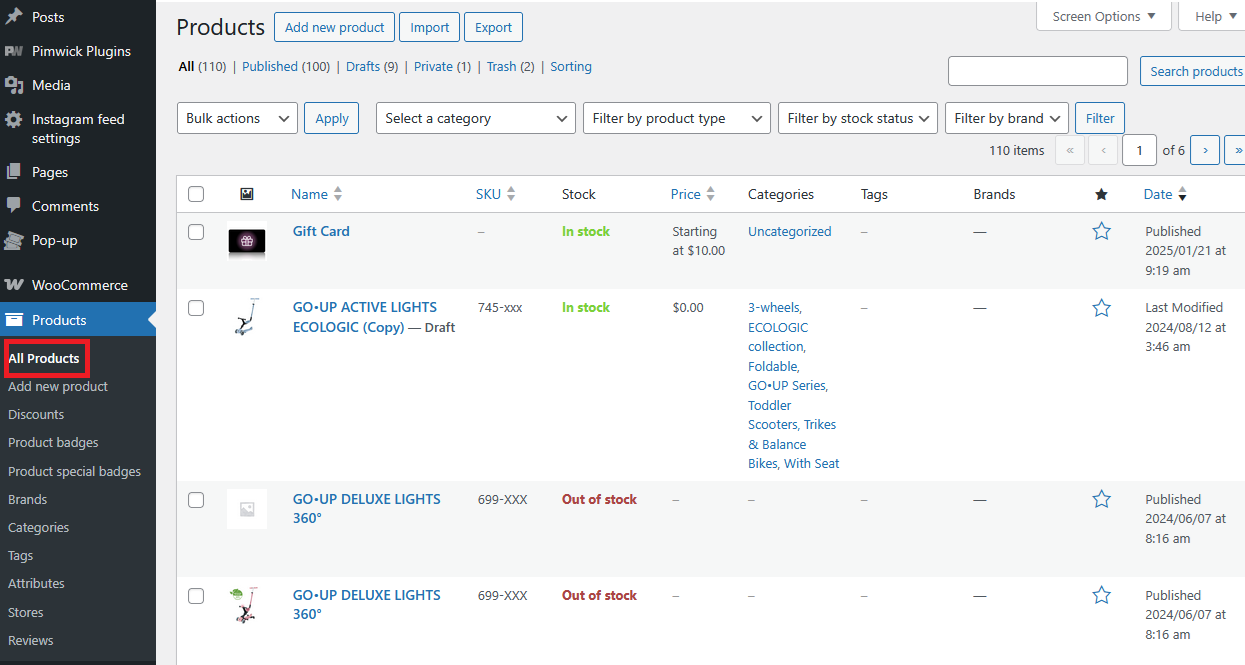The image size is (1245, 665).
Task: Click the Comments bubble icon
Action: pos(14,206)
